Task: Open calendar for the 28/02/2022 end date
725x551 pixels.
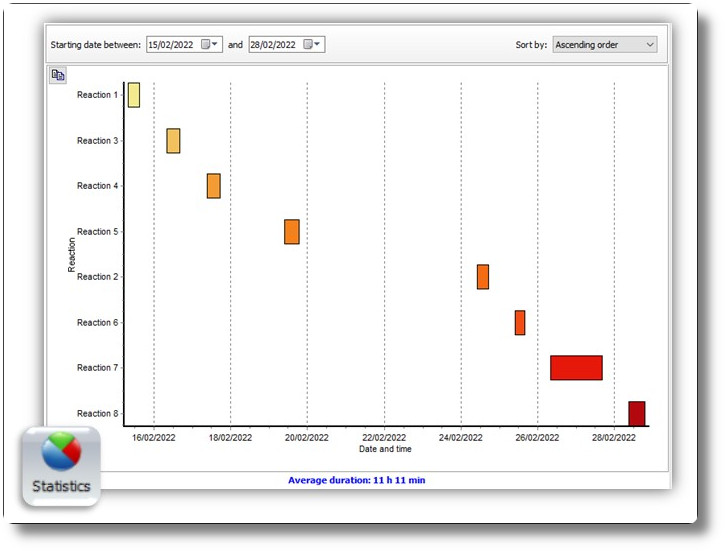Action: pyautogui.click(x=312, y=44)
